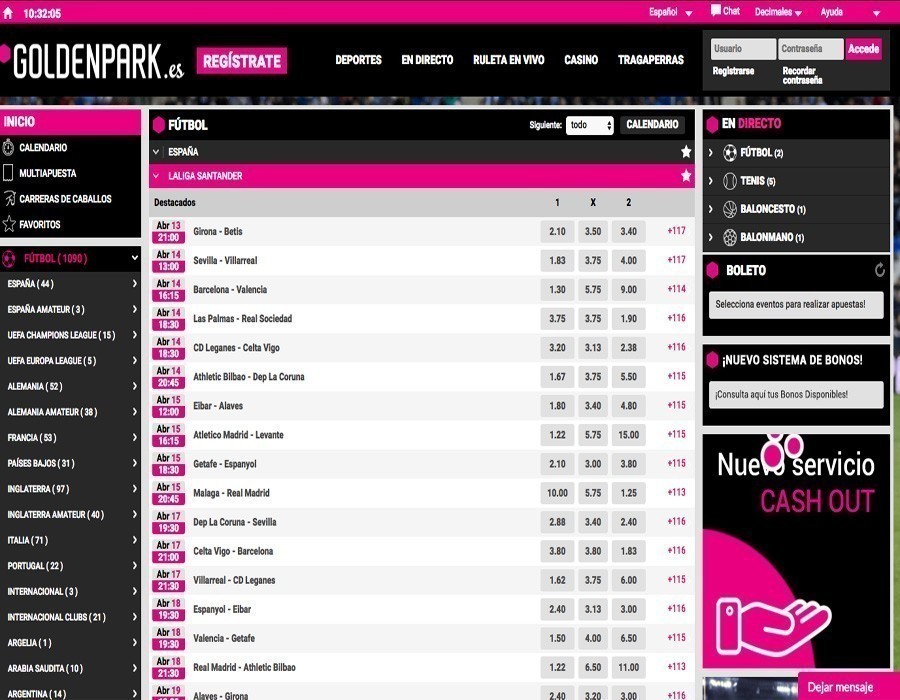Collapse the LaLiga Santander chevron

156,176
